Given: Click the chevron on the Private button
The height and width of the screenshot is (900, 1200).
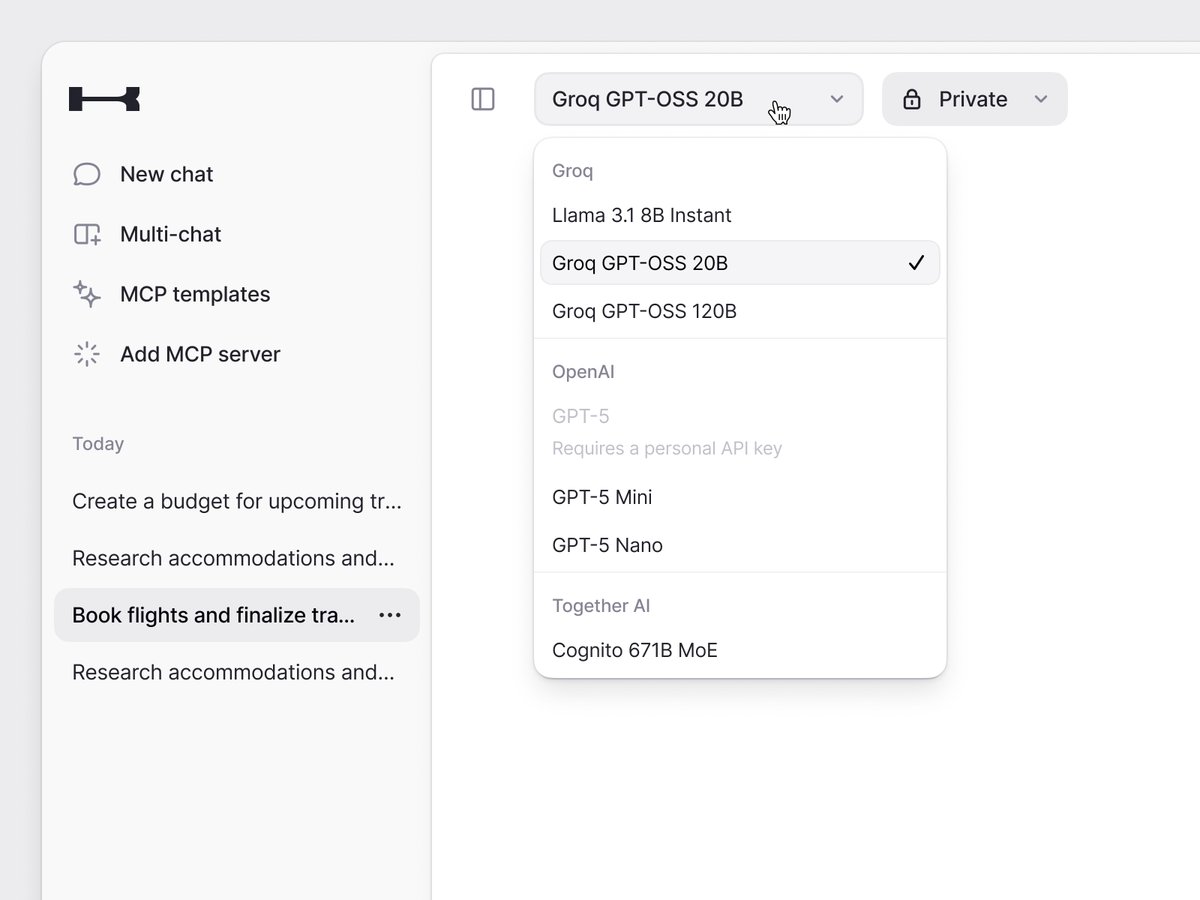Looking at the screenshot, I should pyautogui.click(x=1041, y=99).
